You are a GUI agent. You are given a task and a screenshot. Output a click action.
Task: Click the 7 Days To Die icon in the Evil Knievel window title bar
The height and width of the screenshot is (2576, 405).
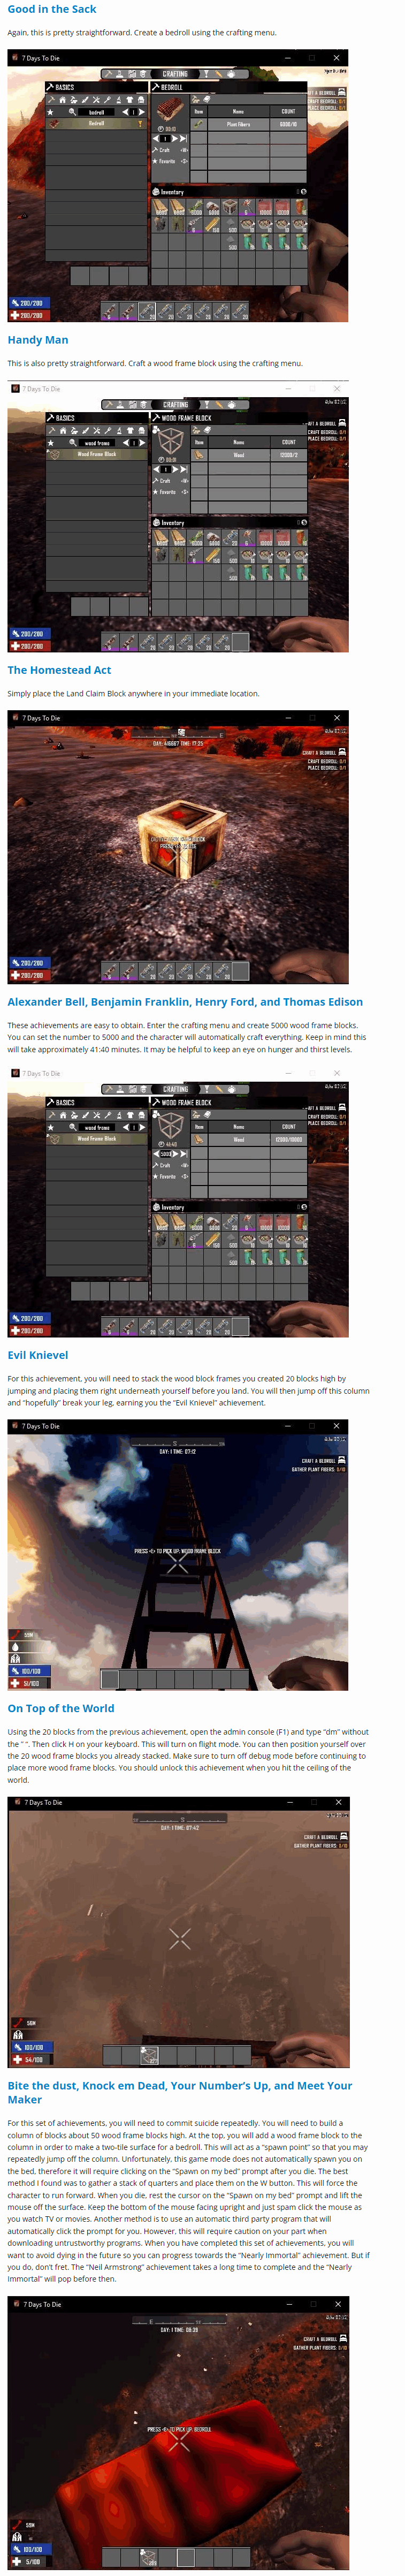(x=15, y=1425)
